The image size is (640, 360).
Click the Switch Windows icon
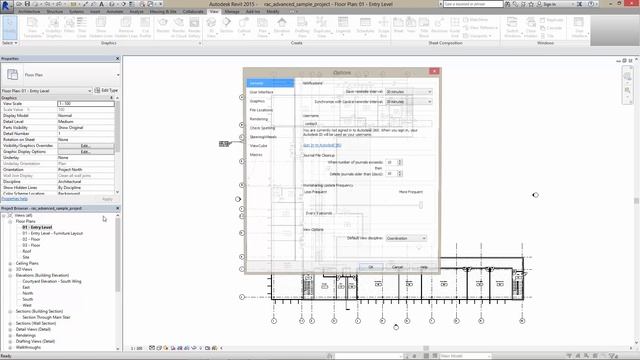click(512, 27)
